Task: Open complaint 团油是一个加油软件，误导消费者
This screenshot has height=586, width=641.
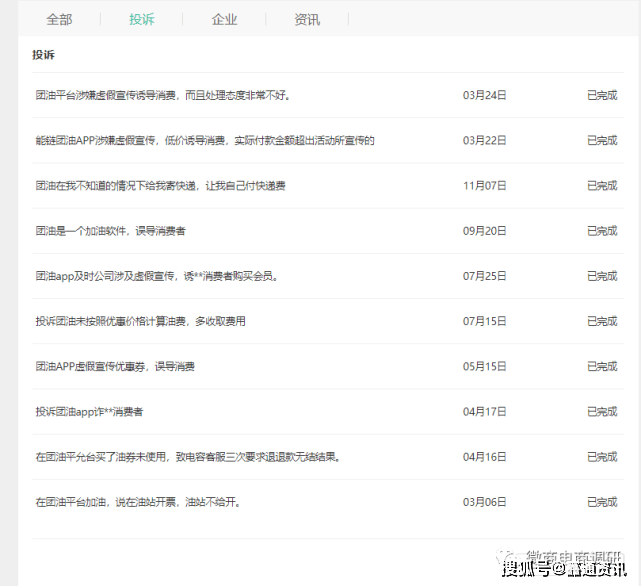Action: pos(110,231)
